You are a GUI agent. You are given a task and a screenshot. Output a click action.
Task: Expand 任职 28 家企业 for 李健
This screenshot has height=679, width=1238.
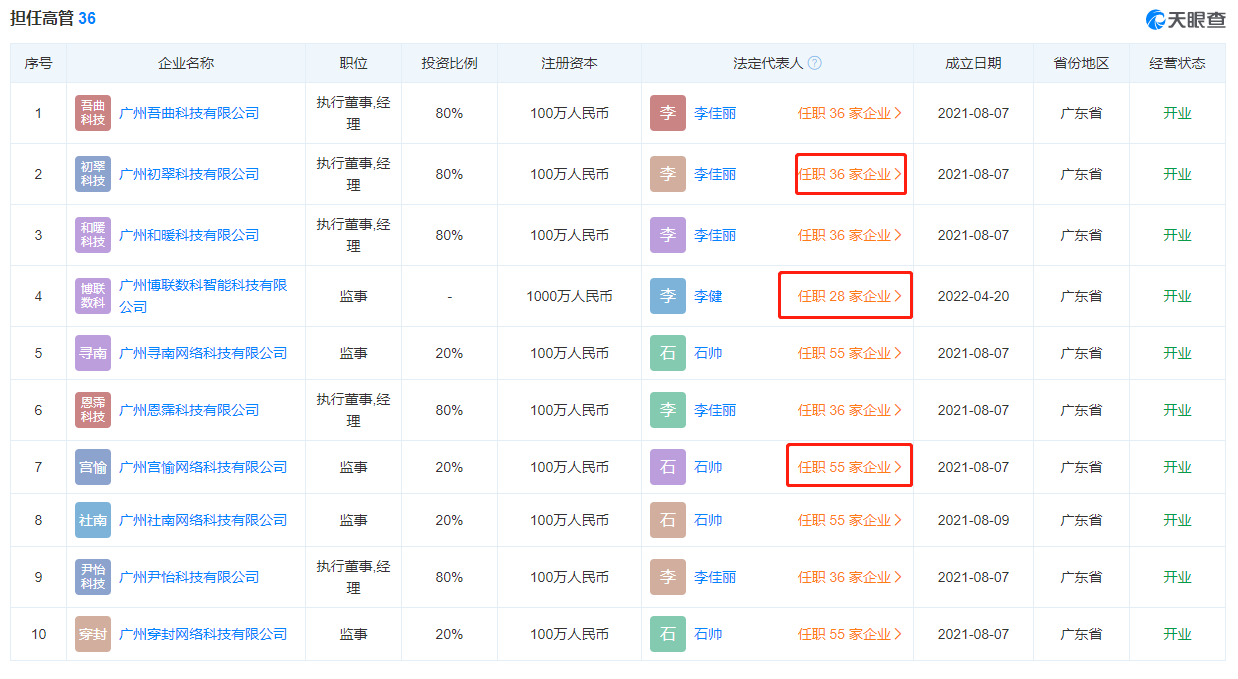click(x=849, y=296)
